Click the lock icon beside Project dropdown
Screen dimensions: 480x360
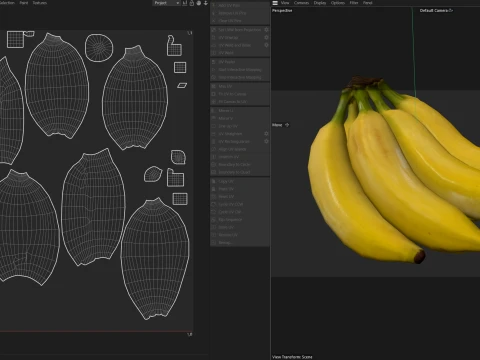(x=192, y=3)
